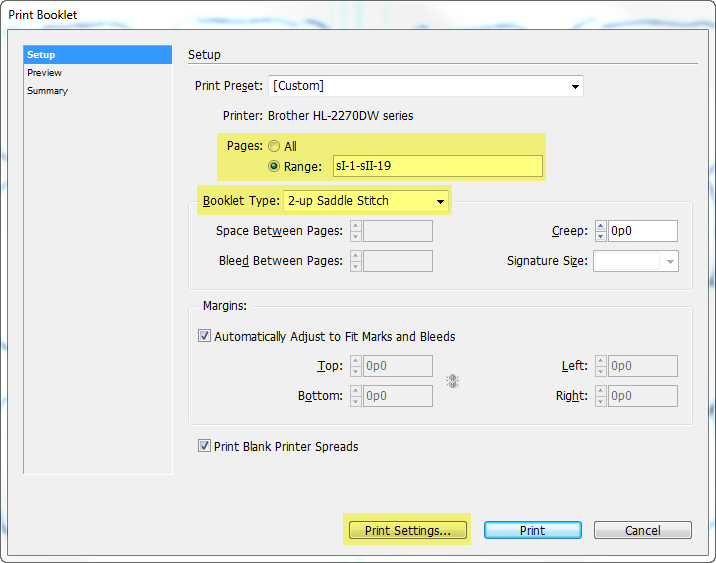This screenshot has width=716, height=563.
Task: Click the Left margin field
Action: pos(644,366)
